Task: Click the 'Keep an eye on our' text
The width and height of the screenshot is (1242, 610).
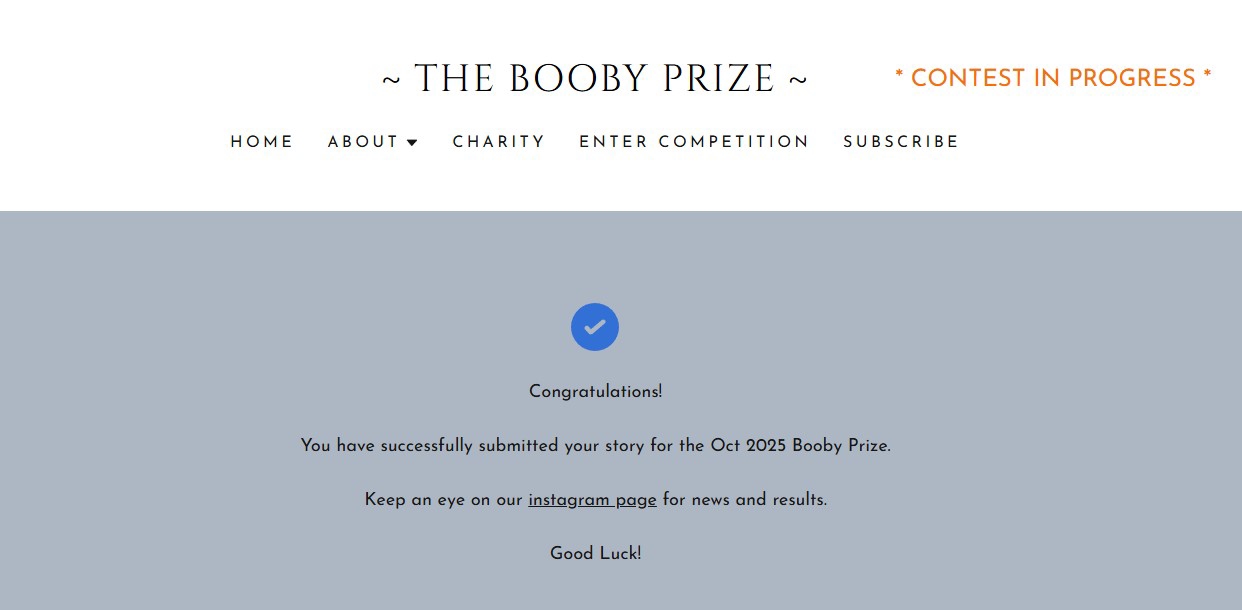Action: (x=443, y=500)
